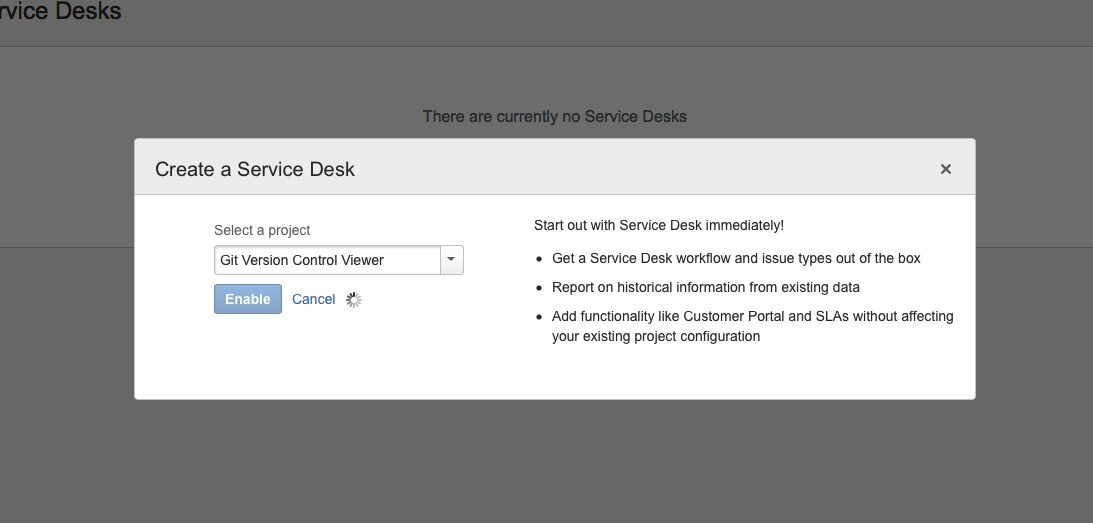The height and width of the screenshot is (523, 1093).
Task: Click the Git Version Control Viewer field
Action: point(328,260)
